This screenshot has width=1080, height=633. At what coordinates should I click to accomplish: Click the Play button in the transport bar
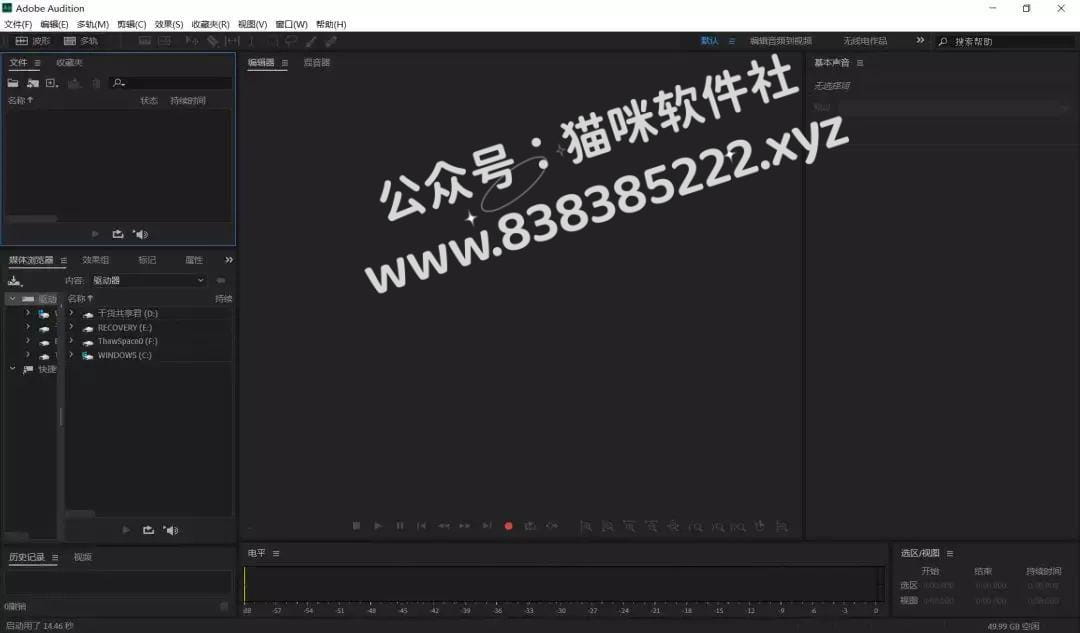click(x=378, y=526)
